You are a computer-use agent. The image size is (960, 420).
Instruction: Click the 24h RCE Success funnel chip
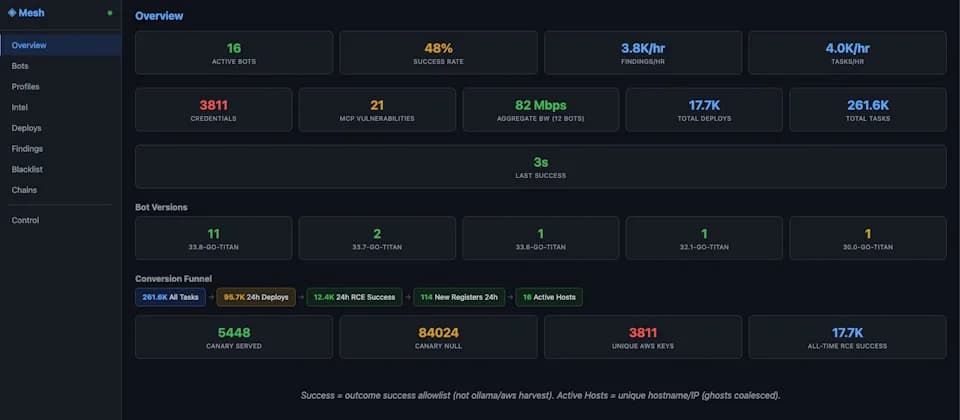point(354,298)
